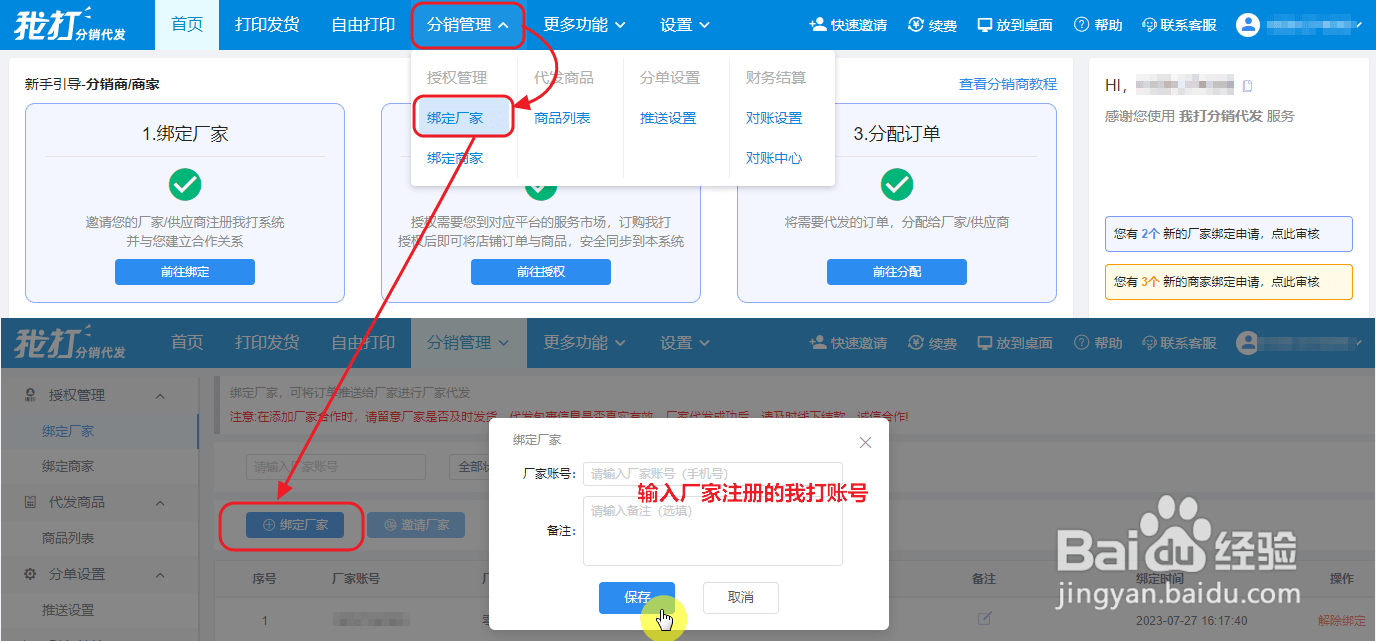
Task: Click 保存 in the 绑定厂家 dialog
Action: click(637, 598)
